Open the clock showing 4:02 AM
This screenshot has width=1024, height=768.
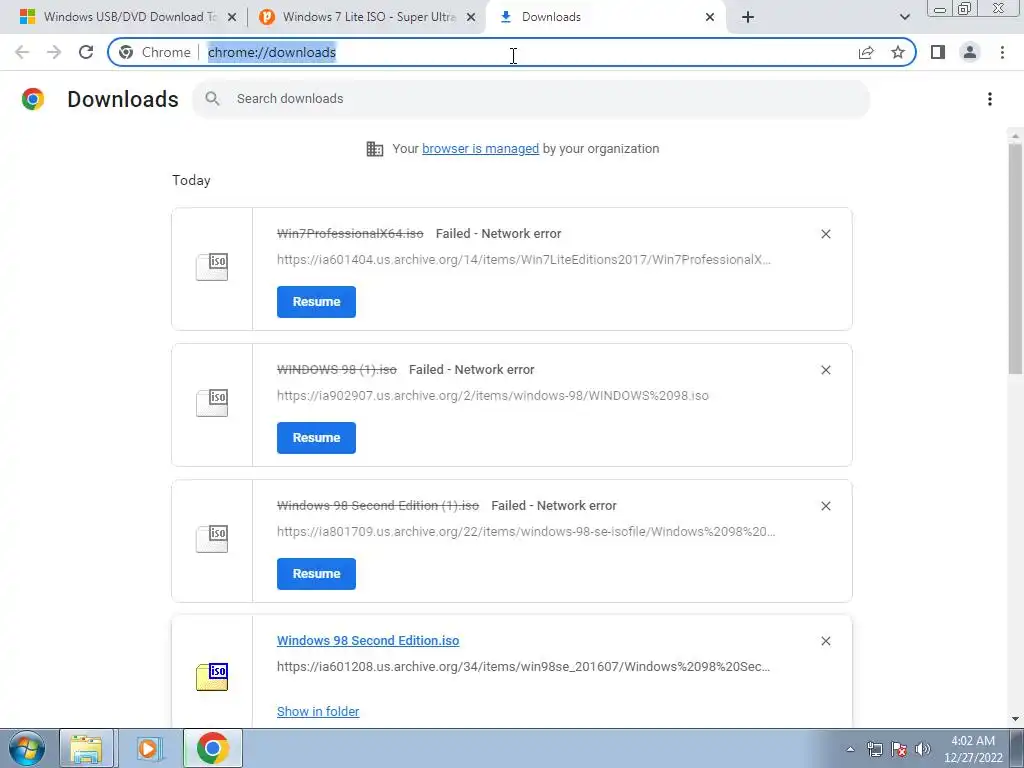click(973, 749)
